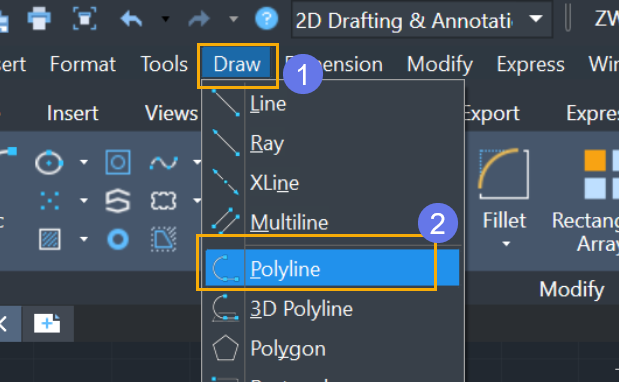Expand the Ellipse tool dropdown arrow
The width and height of the screenshot is (619, 382).
coord(84,162)
